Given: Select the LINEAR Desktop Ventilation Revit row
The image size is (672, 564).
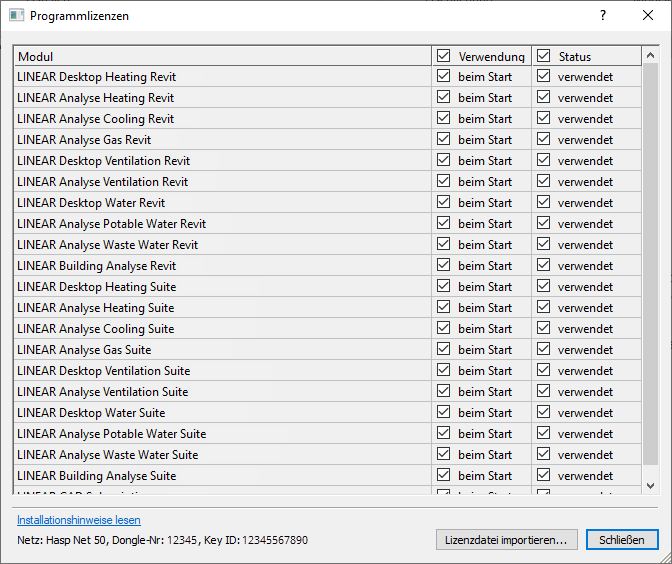Looking at the screenshot, I should pyautogui.click(x=328, y=161).
